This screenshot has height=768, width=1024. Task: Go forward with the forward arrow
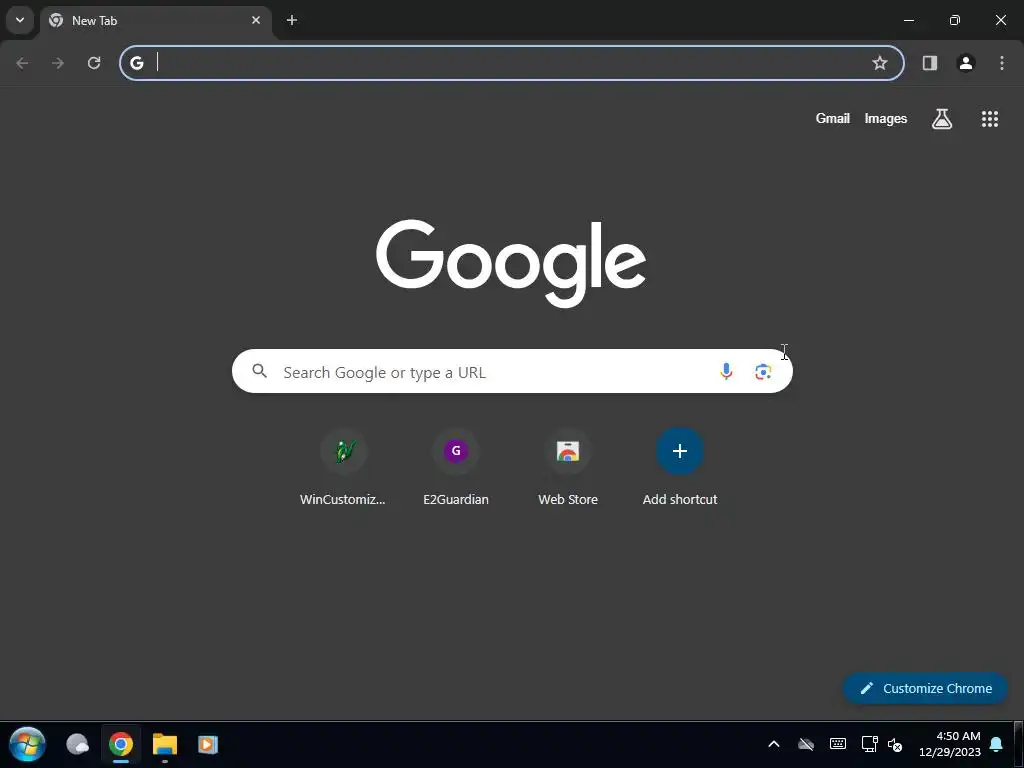[x=58, y=63]
